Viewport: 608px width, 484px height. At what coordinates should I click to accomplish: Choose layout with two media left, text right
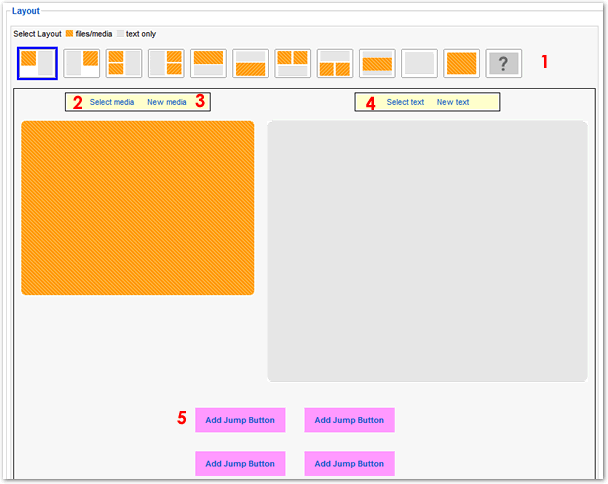coord(124,63)
